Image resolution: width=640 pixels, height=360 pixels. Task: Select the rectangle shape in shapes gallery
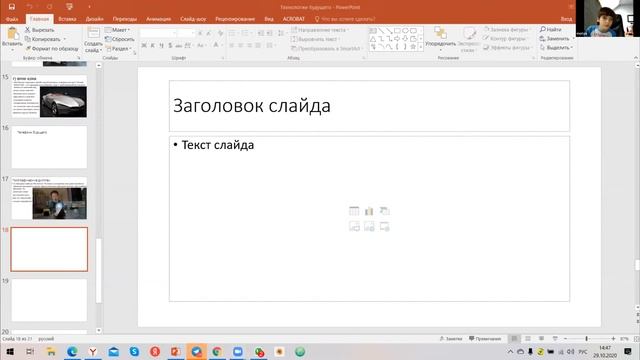[x=397, y=31]
